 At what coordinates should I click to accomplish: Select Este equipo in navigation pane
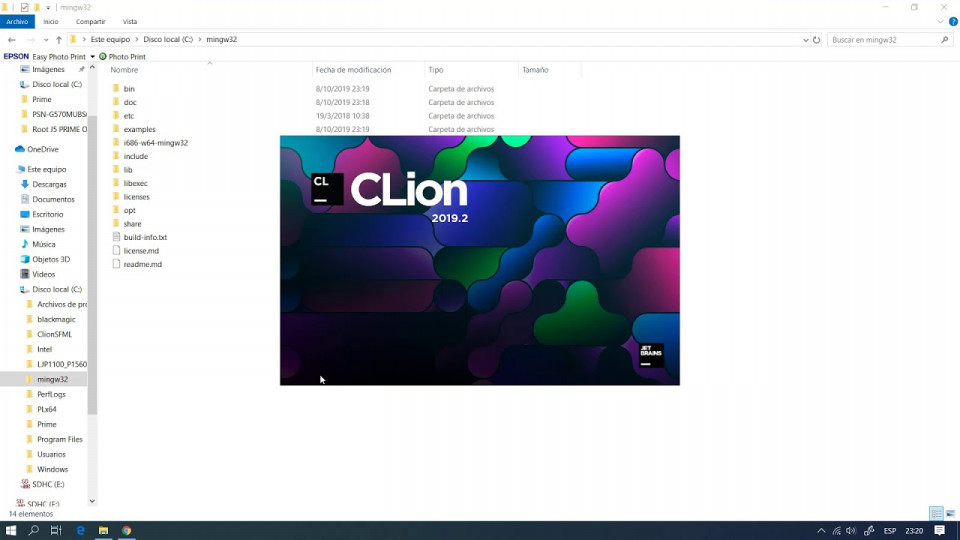[x=47, y=169]
